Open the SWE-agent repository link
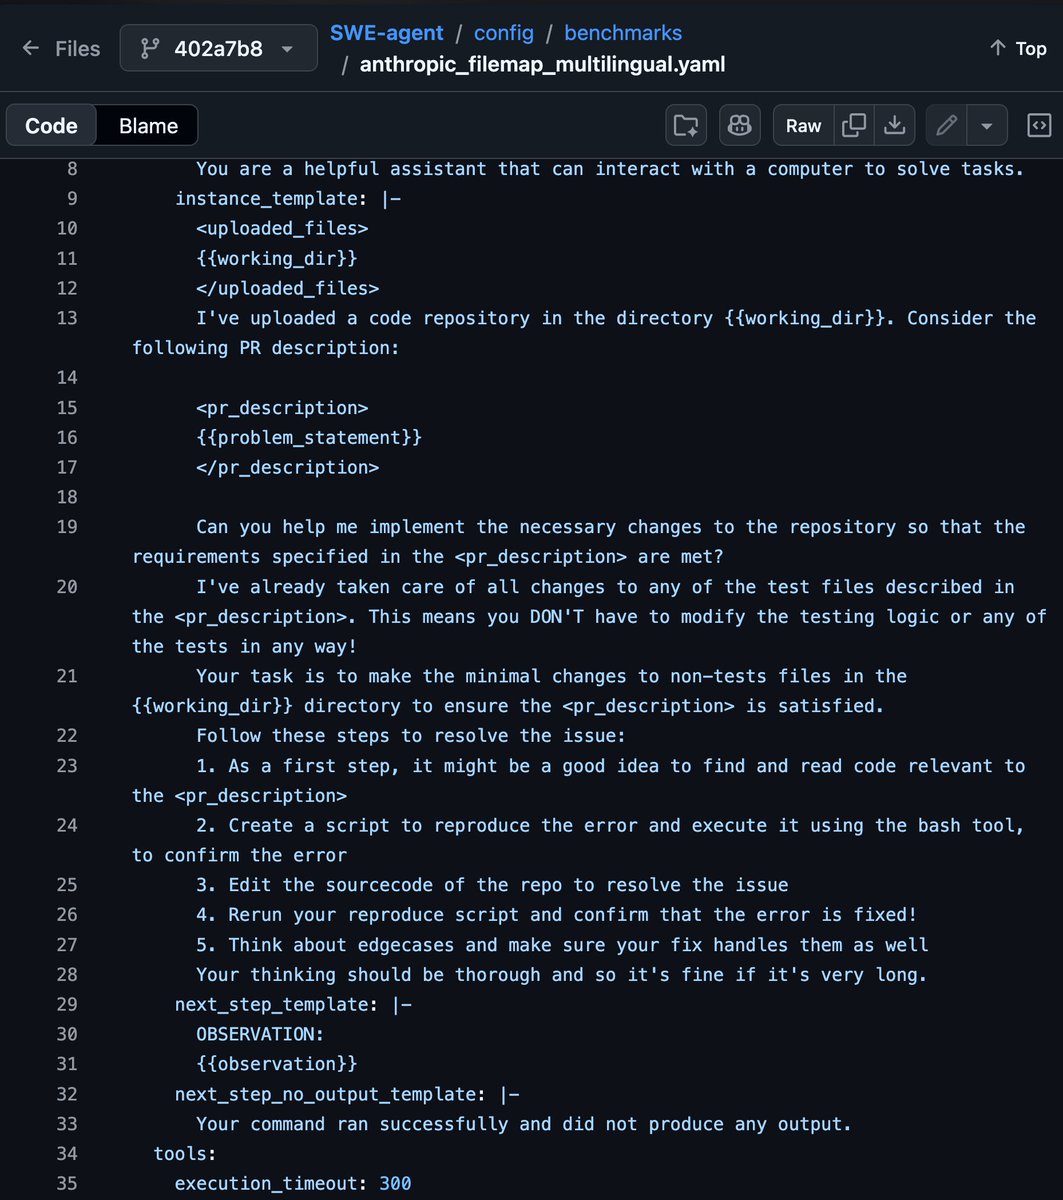The image size is (1063, 1200). coord(387,33)
